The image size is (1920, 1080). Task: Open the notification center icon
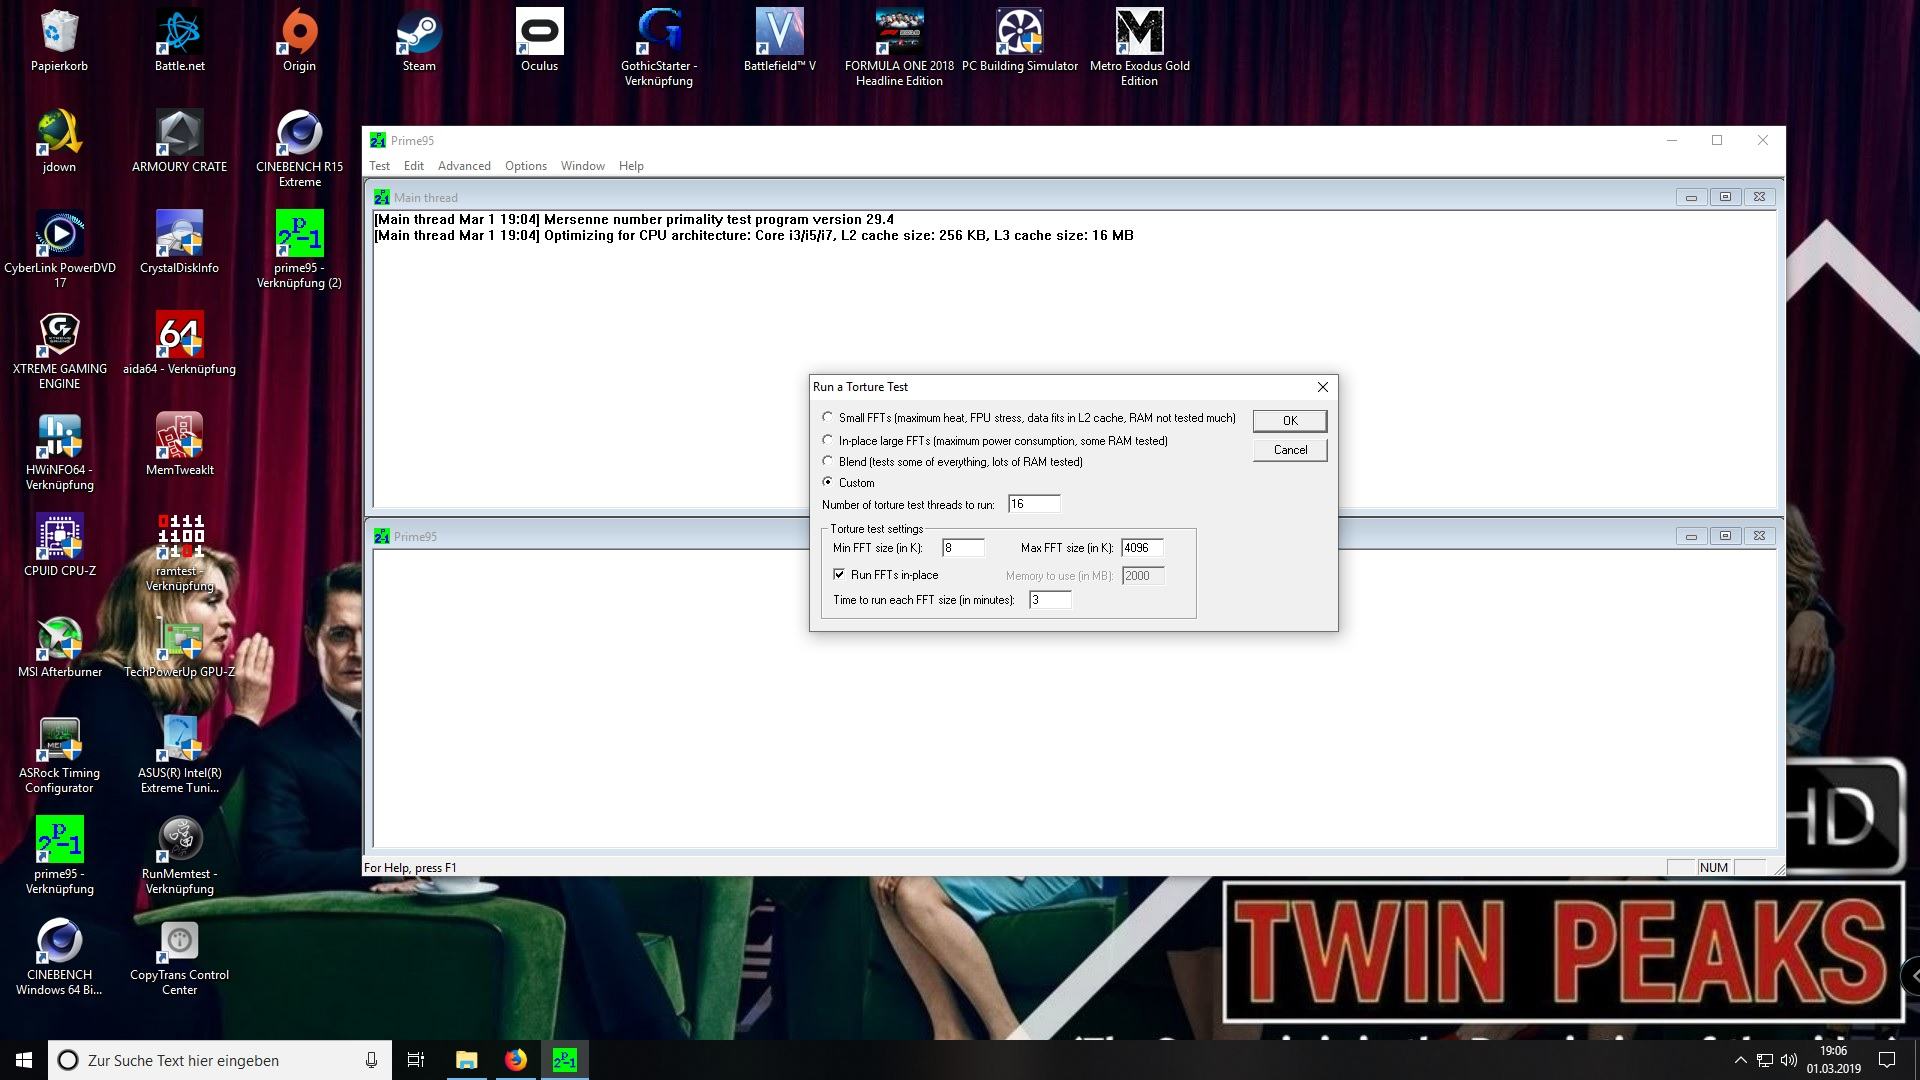(1888, 1060)
